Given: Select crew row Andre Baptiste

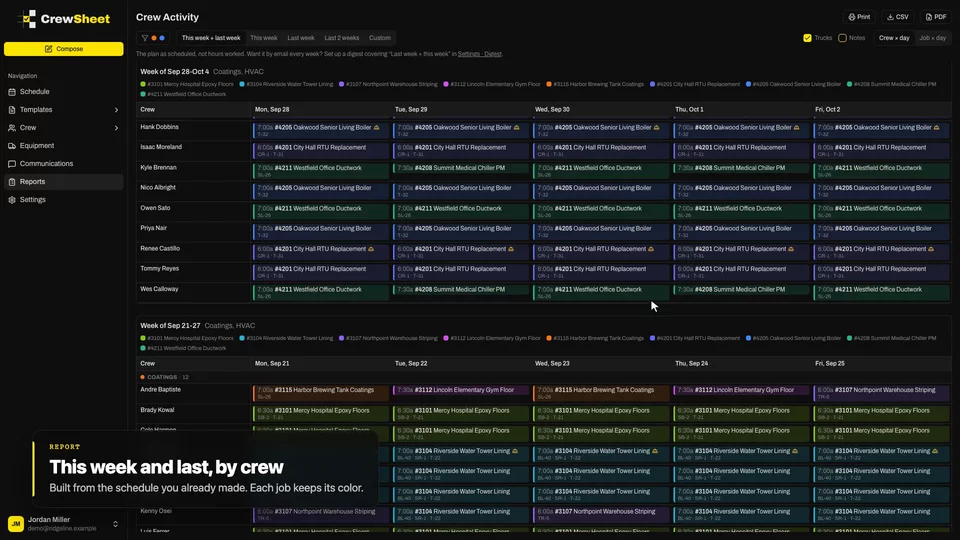Looking at the screenshot, I should coord(160,389).
